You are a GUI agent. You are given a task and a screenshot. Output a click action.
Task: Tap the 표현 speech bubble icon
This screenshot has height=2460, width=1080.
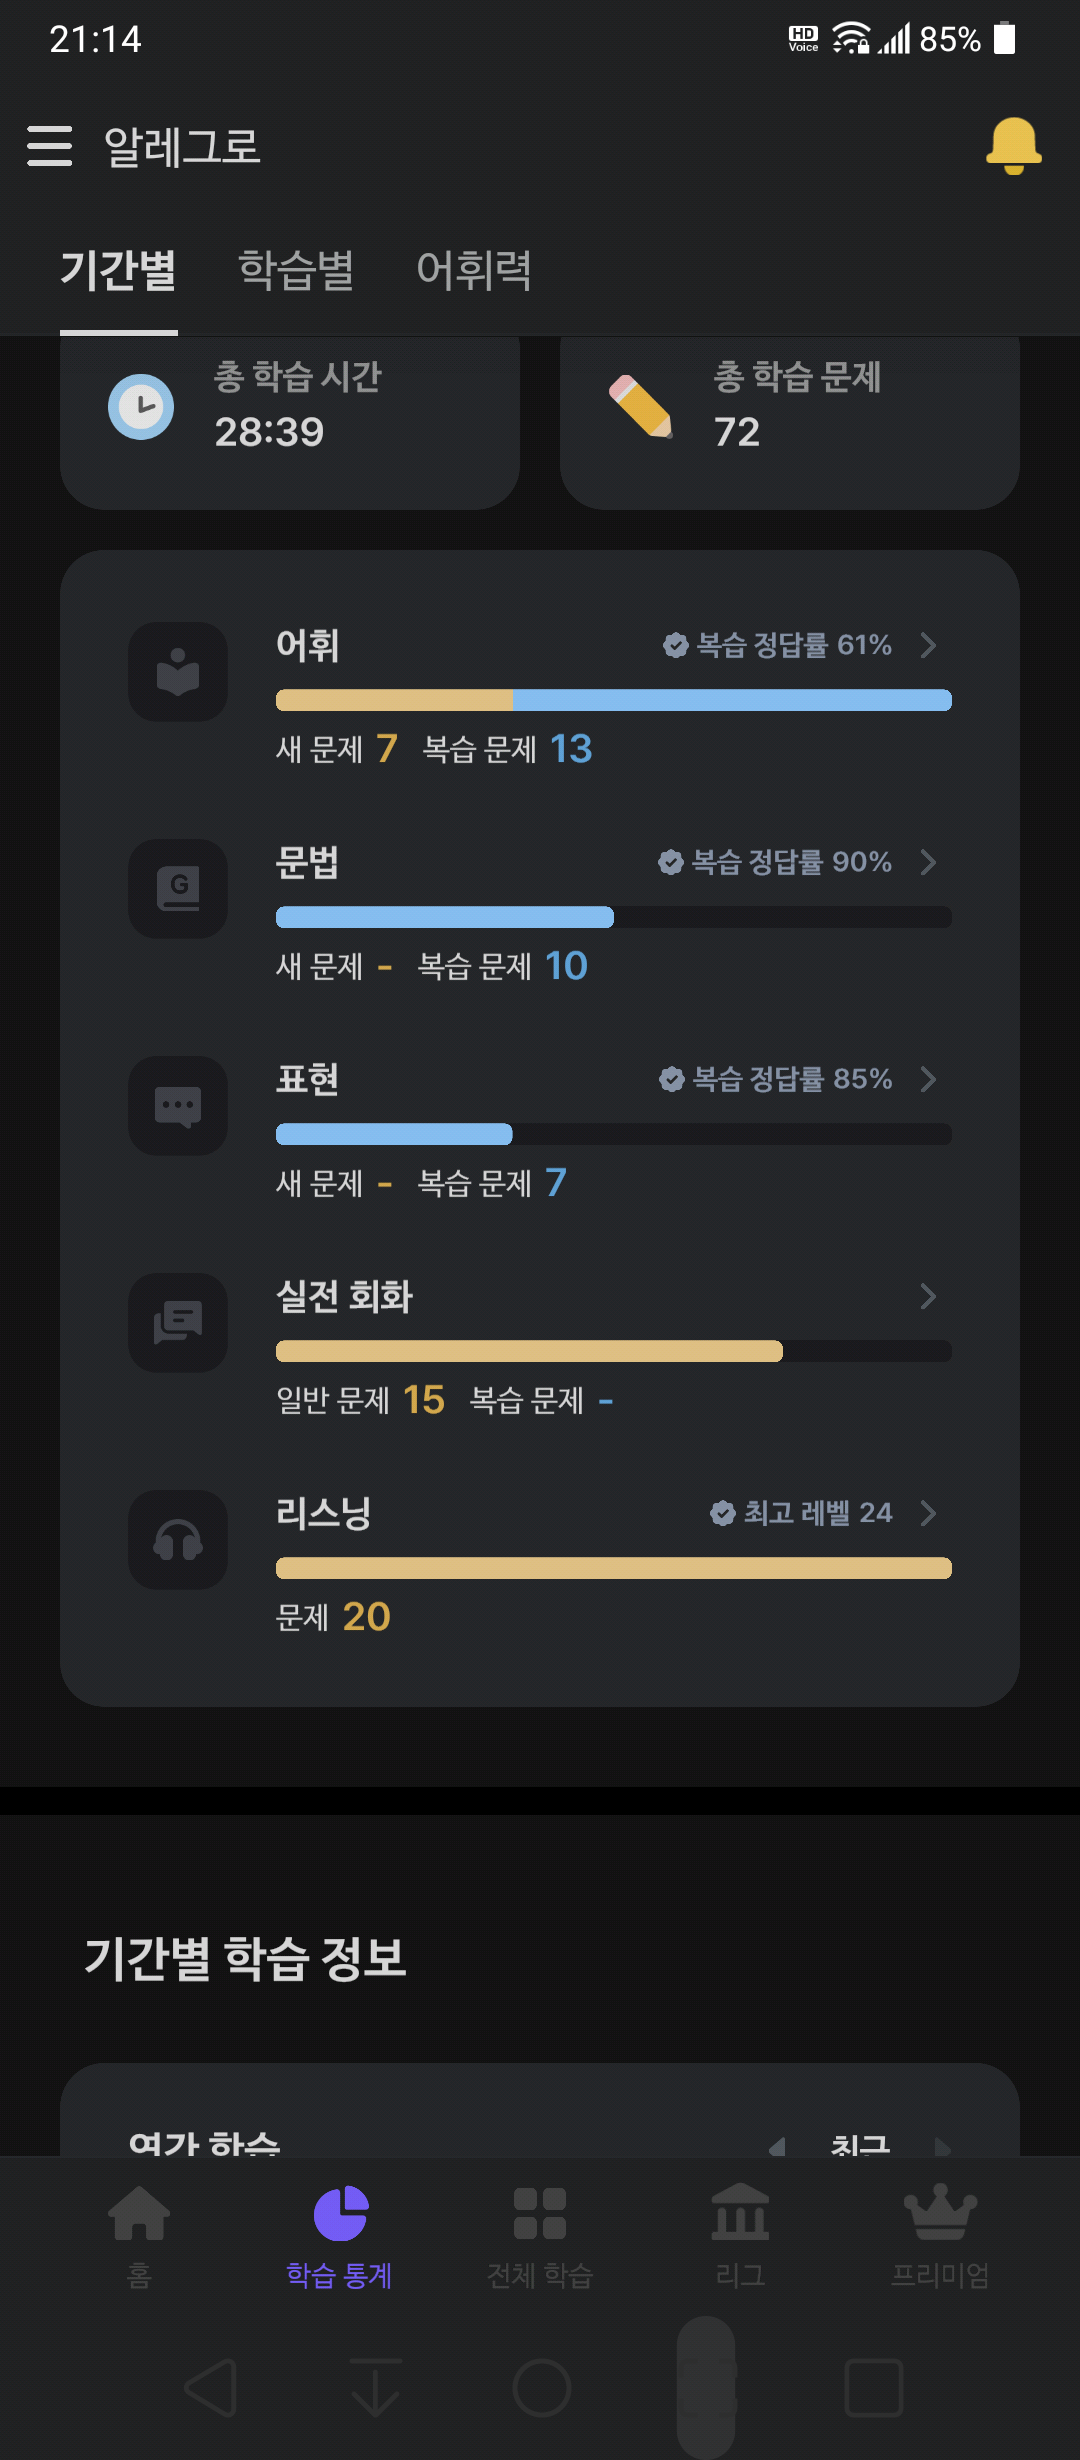pos(178,1106)
